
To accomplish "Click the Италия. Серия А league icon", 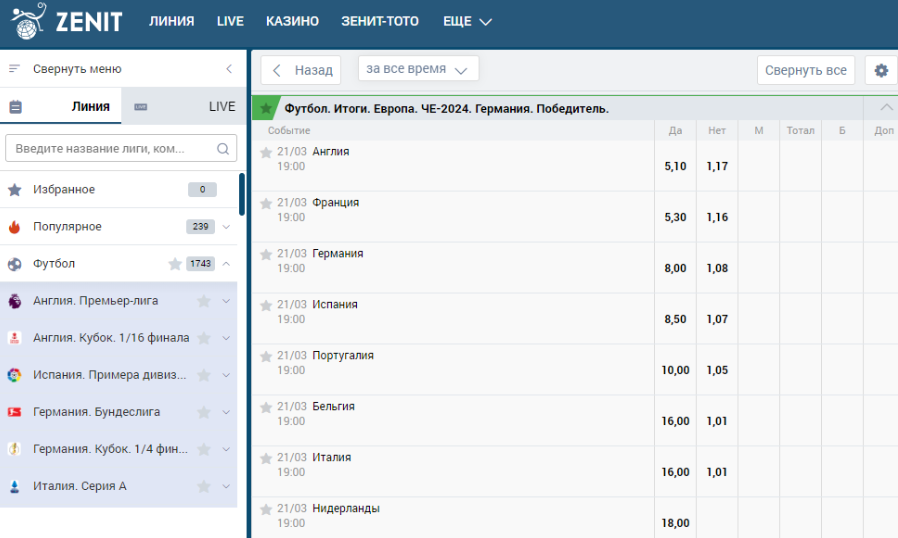I will coord(14,486).
